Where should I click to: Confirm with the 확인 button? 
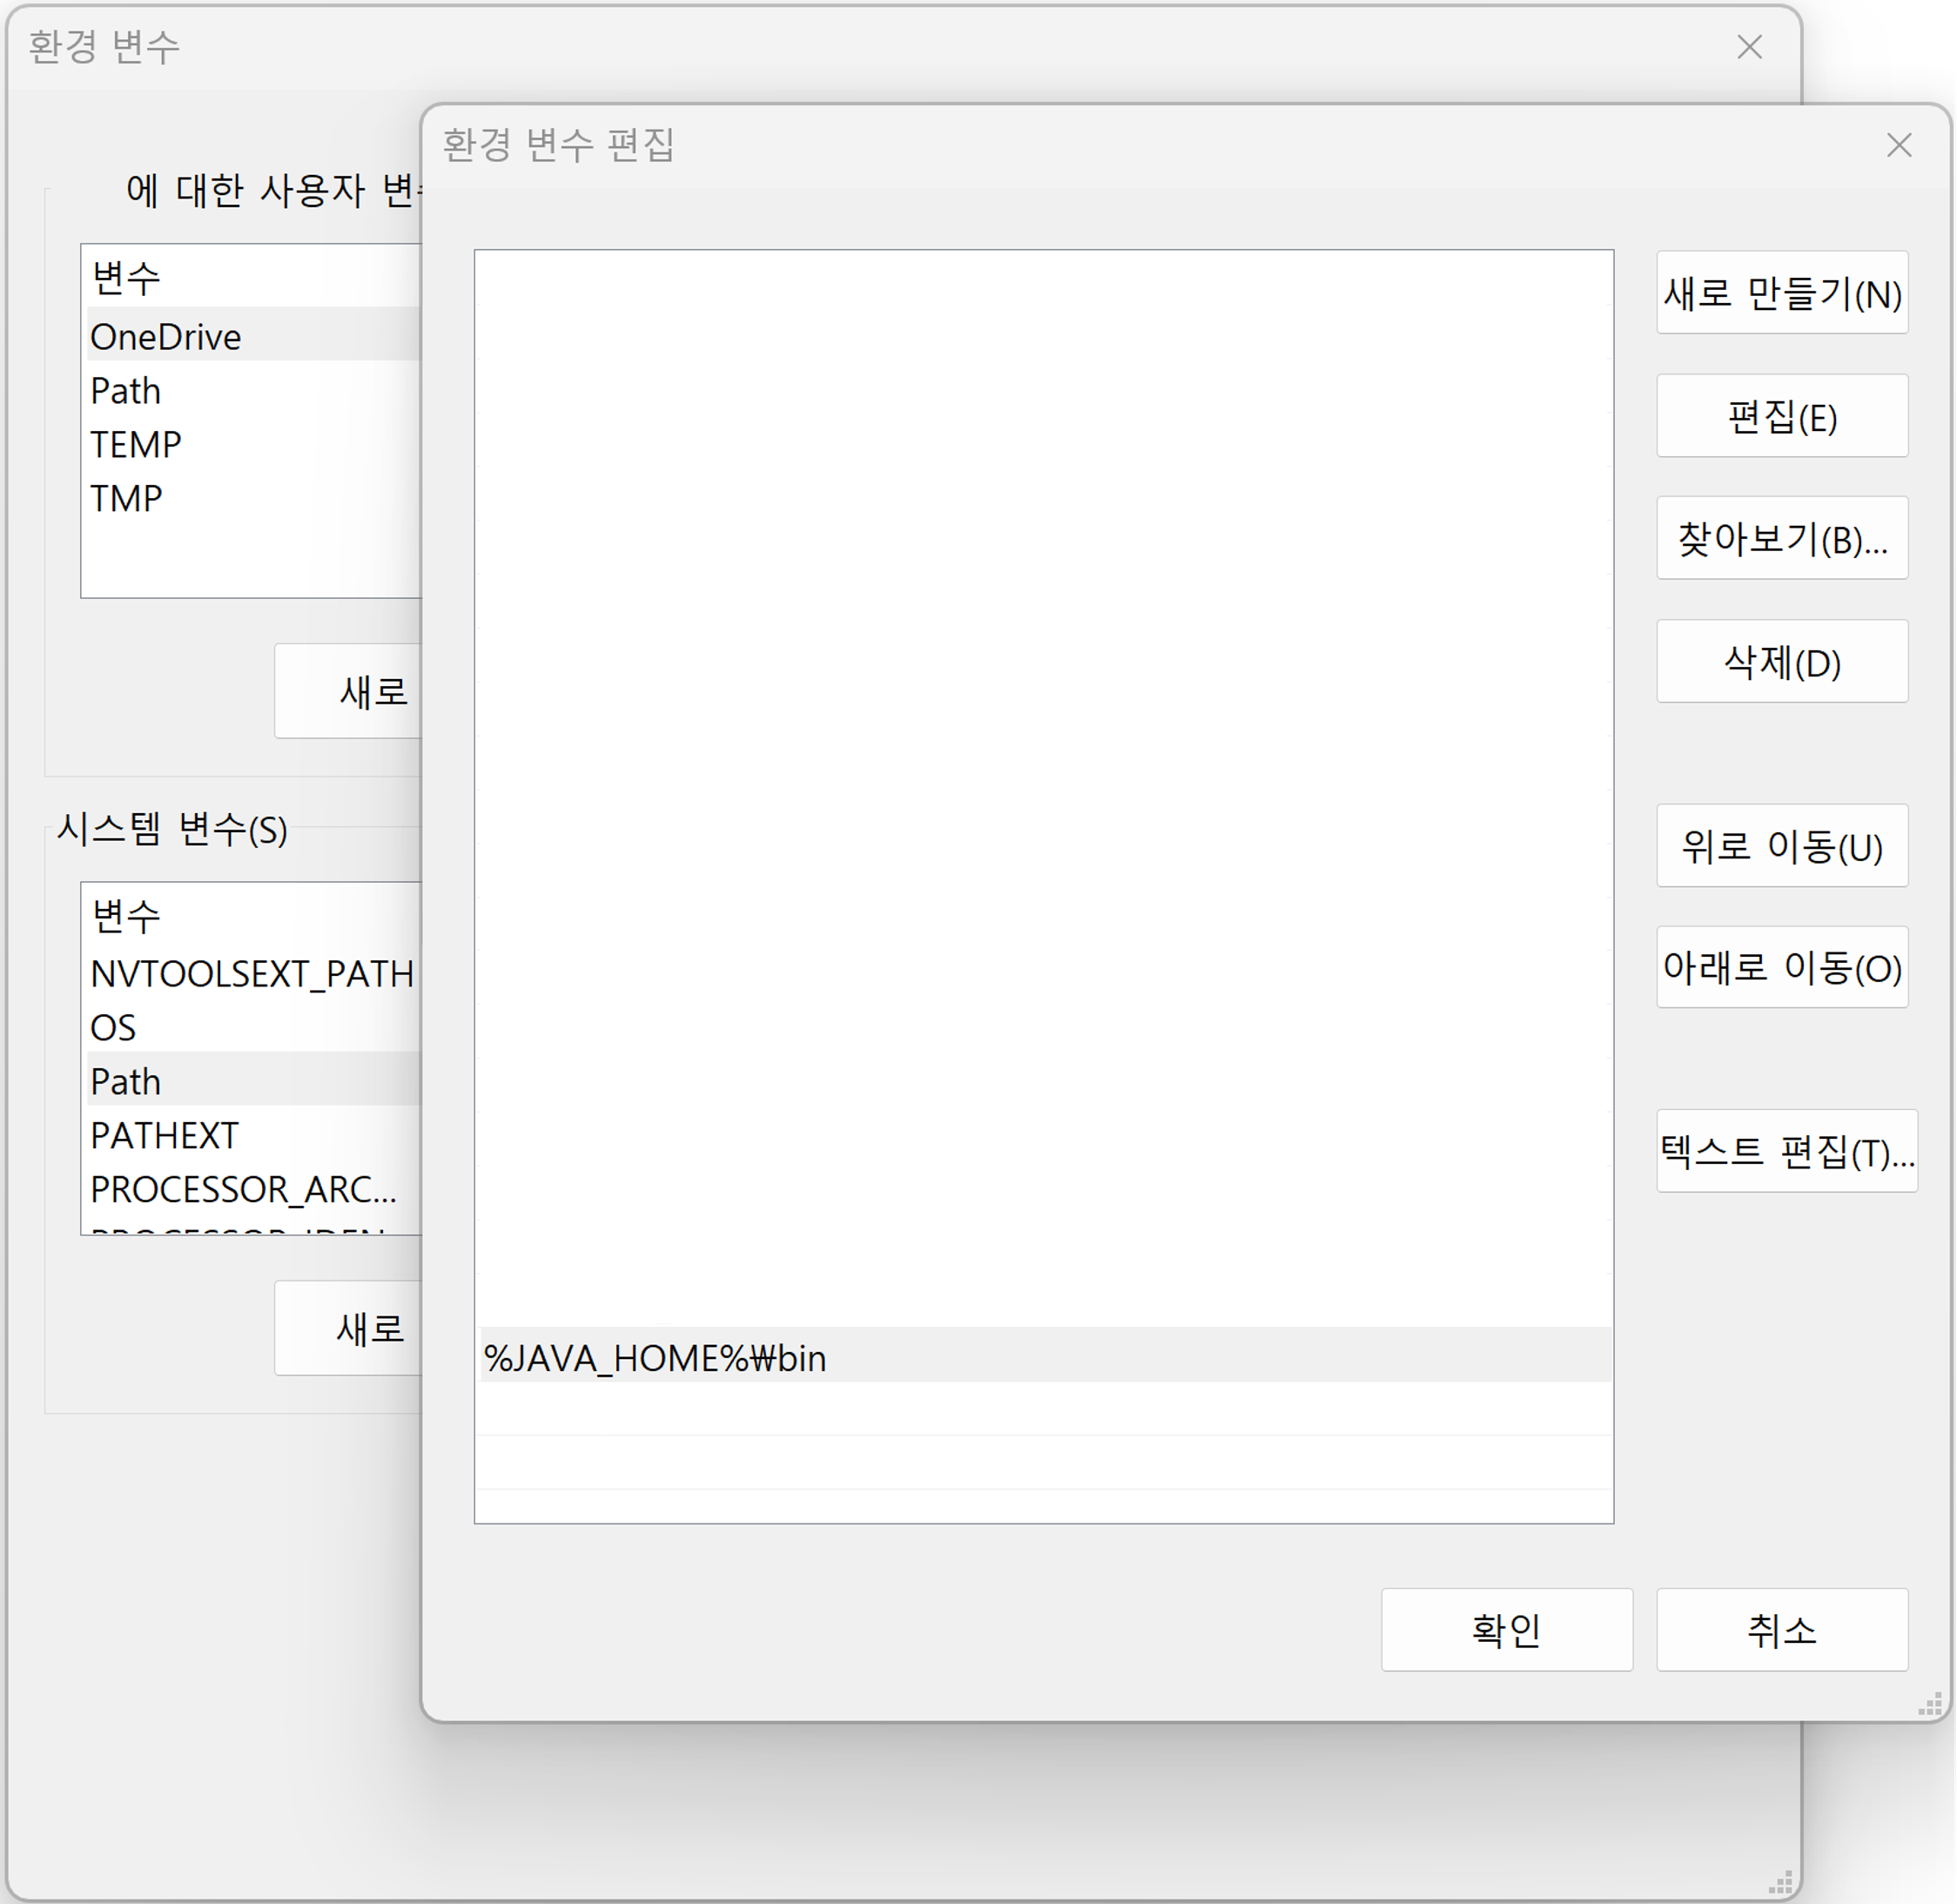click(x=1506, y=1630)
